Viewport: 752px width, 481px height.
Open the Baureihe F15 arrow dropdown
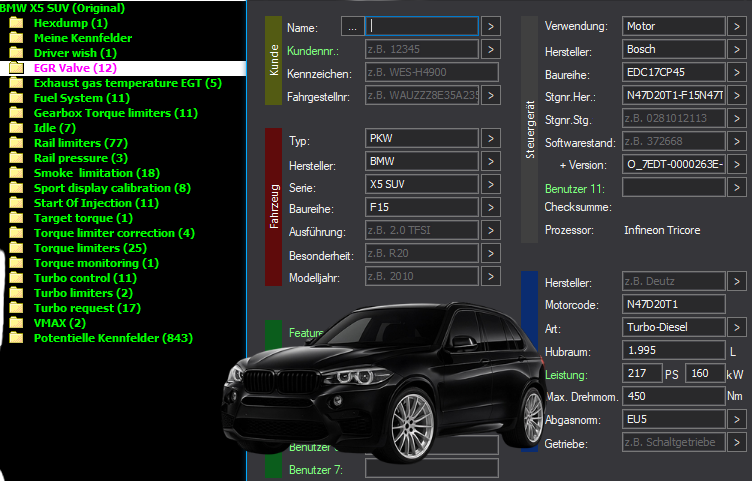point(491,207)
